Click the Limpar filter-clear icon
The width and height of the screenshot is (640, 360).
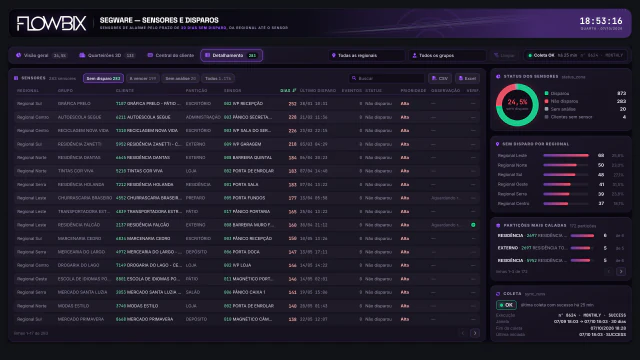496,56
